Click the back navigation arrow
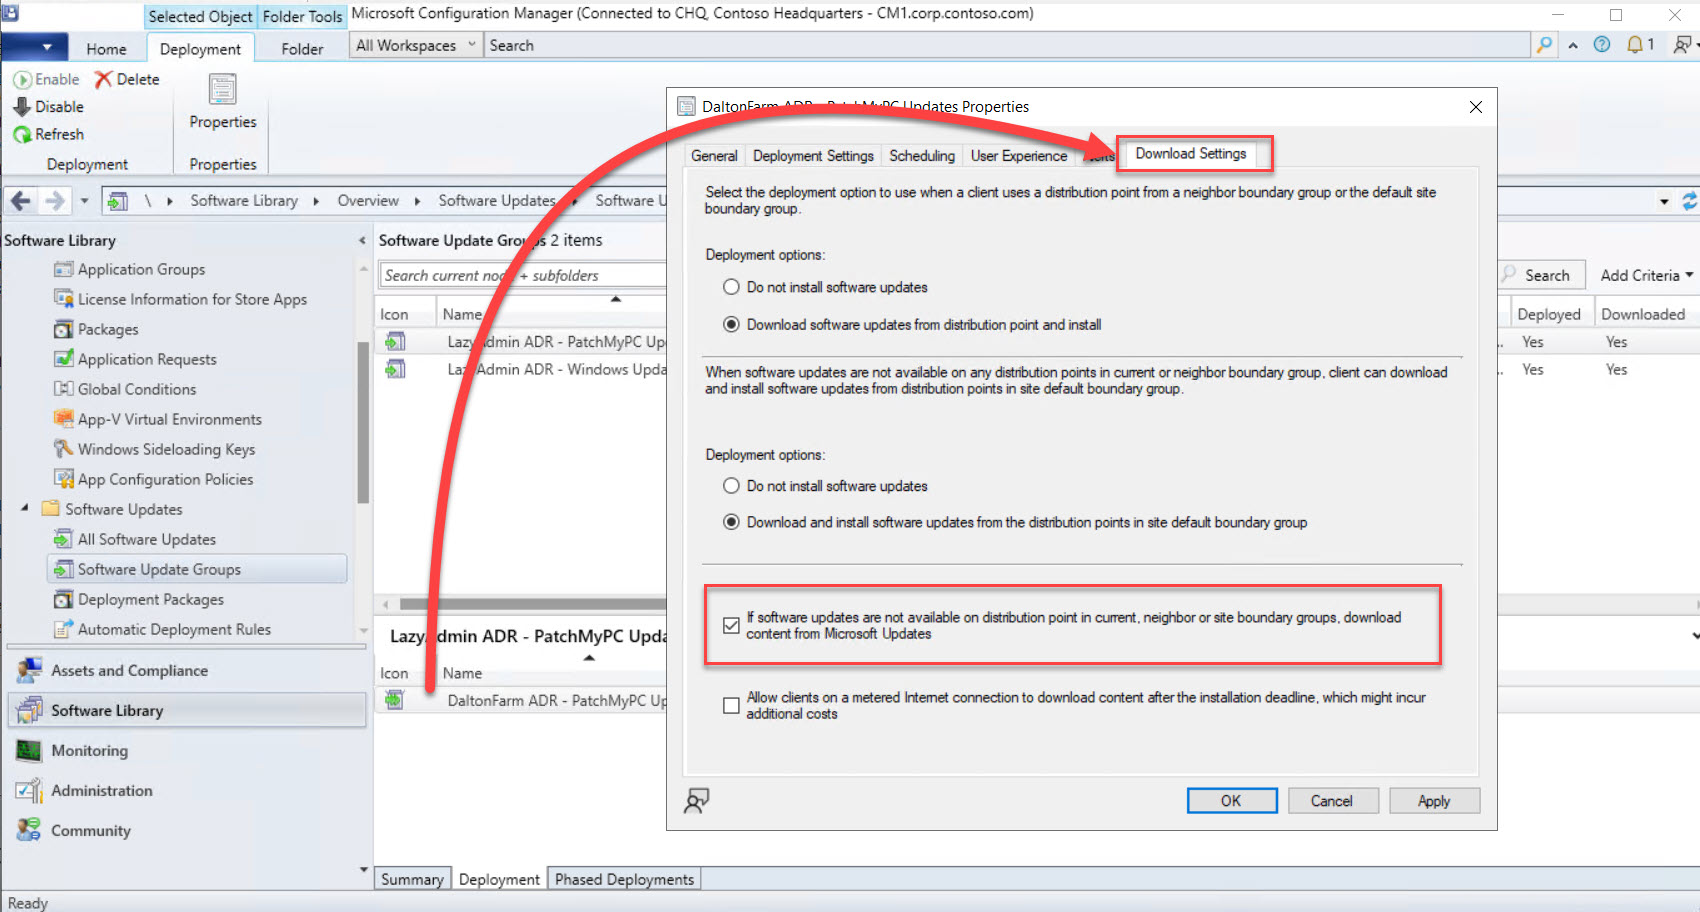Viewport: 1700px width, 912px height. pos(20,201)
